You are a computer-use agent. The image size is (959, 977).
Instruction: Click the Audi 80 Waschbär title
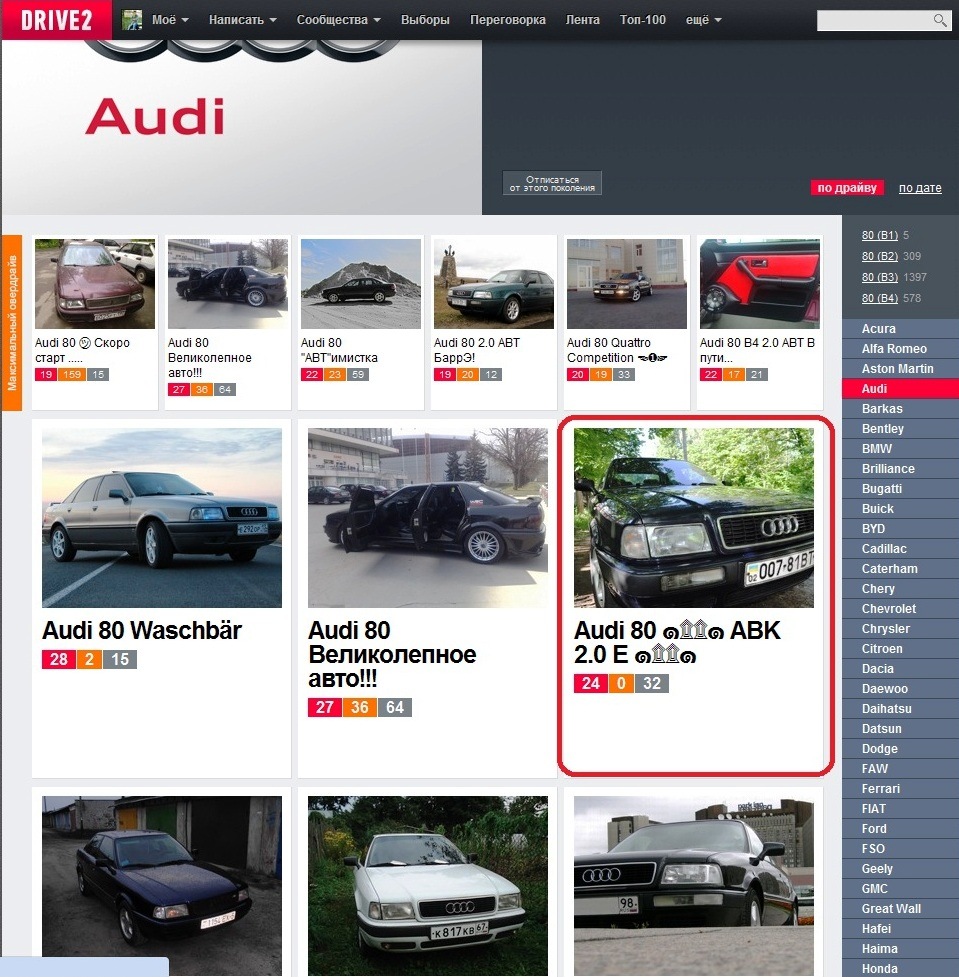[141, 631]
